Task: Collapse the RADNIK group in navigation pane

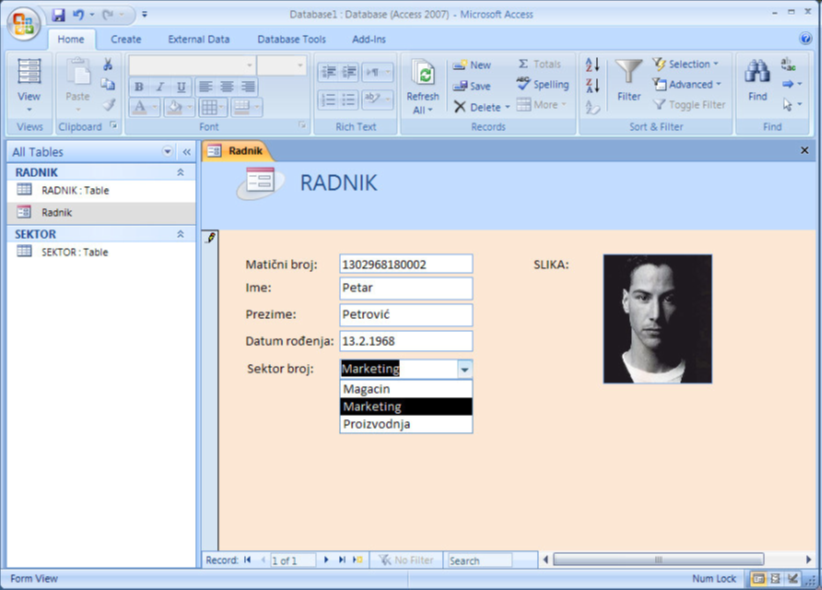Action: tap(180, 172)
